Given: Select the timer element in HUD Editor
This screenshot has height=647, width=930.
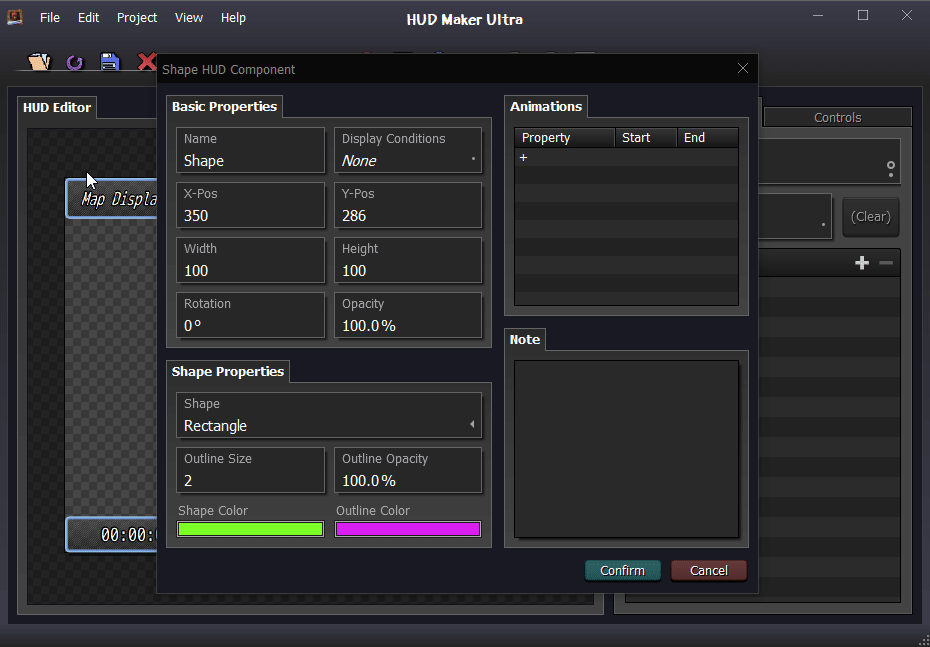Looking at the screenshot, I should click(x=112, y=534).
